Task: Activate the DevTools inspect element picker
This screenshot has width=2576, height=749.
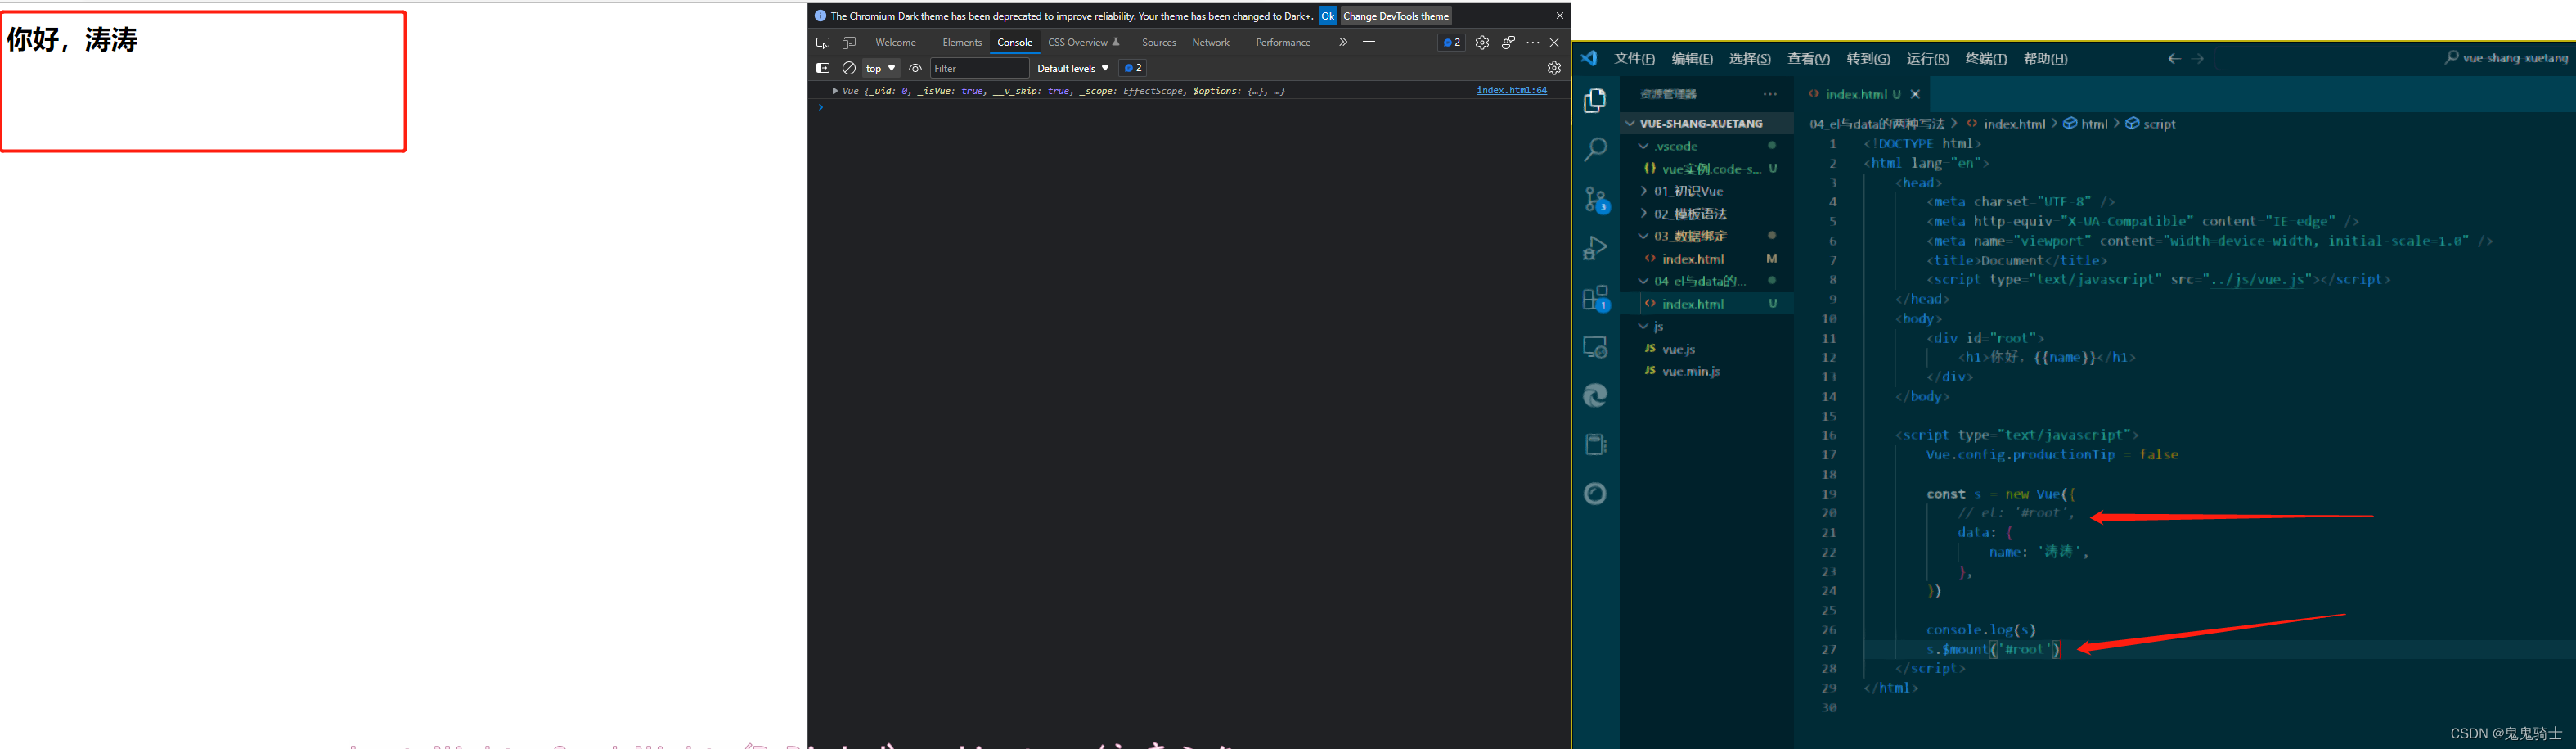Action: pyautogui.click(x=822, y=42)
